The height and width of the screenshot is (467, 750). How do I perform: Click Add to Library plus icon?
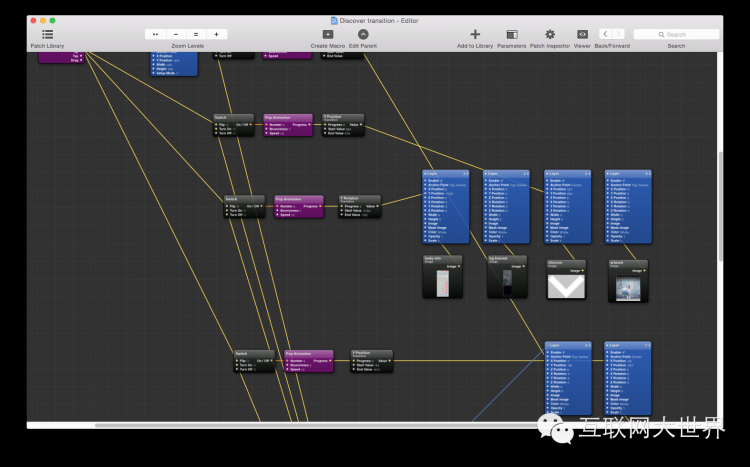475,34
